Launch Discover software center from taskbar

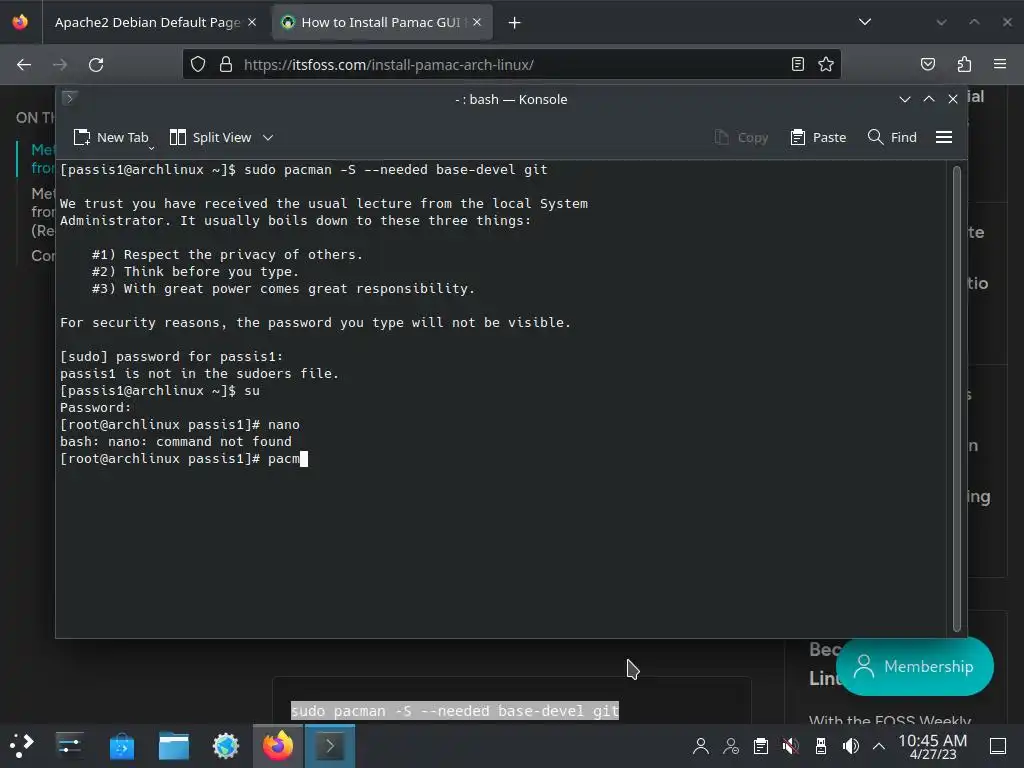point(121,746)
